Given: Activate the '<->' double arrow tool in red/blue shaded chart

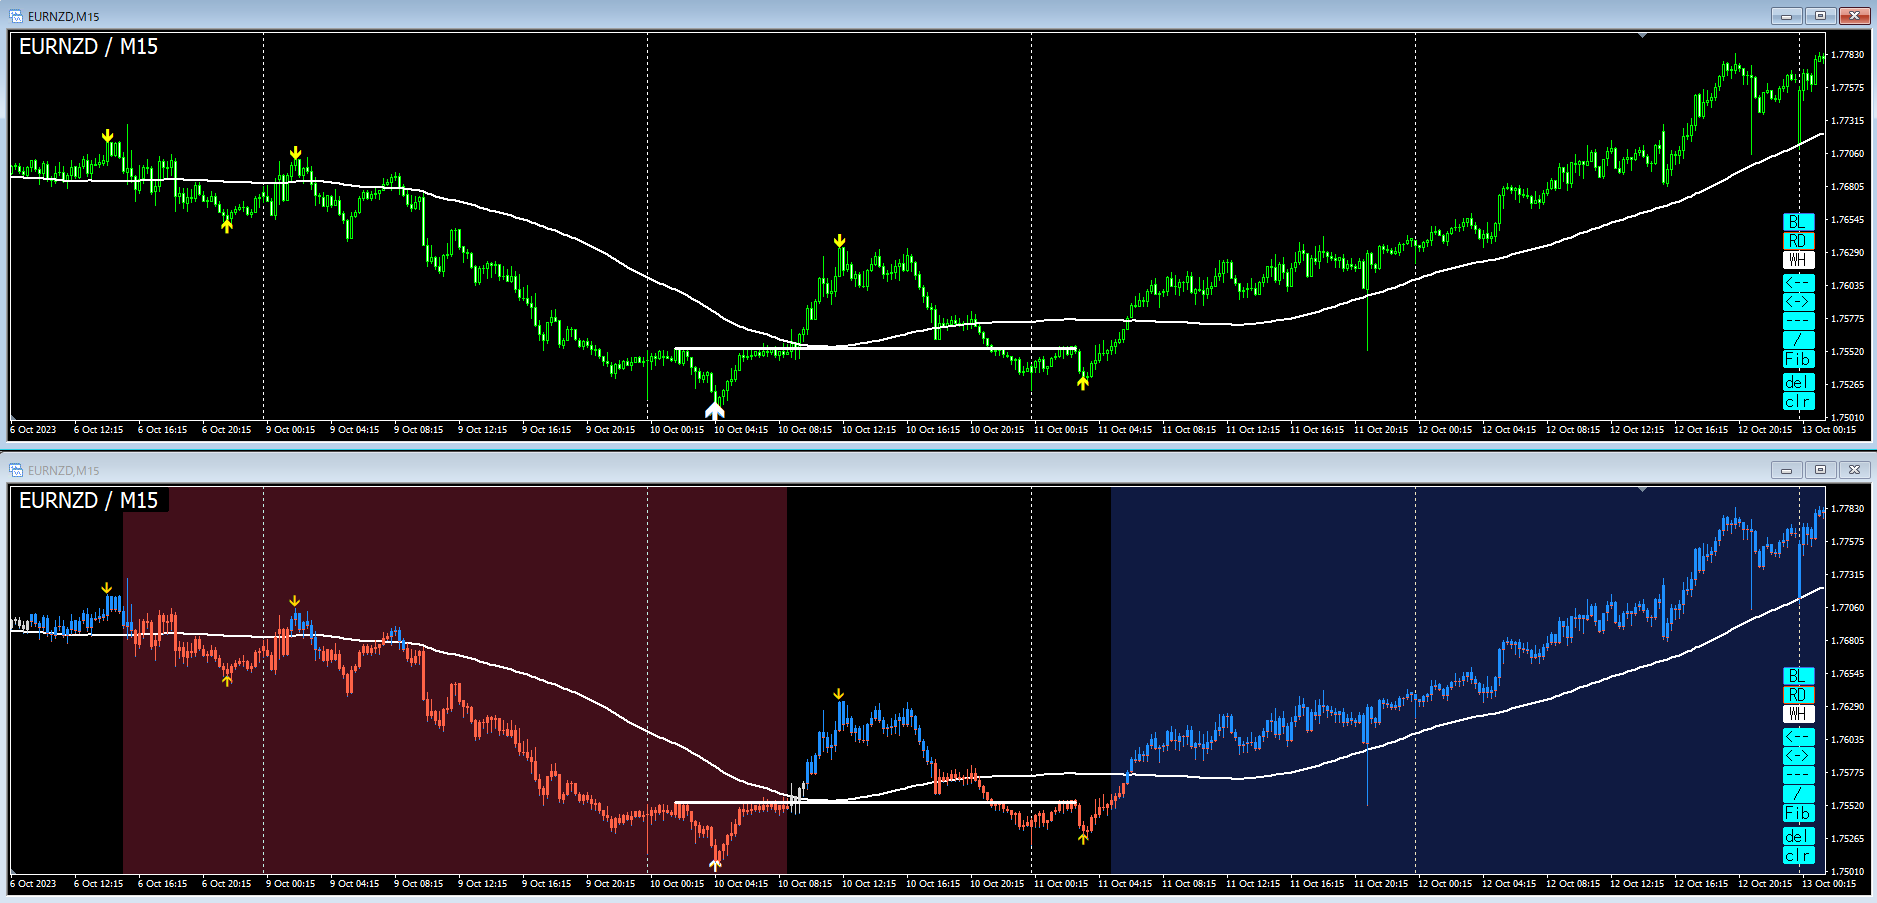Looking at the screenshot, I should click(x=1798, y=756).
